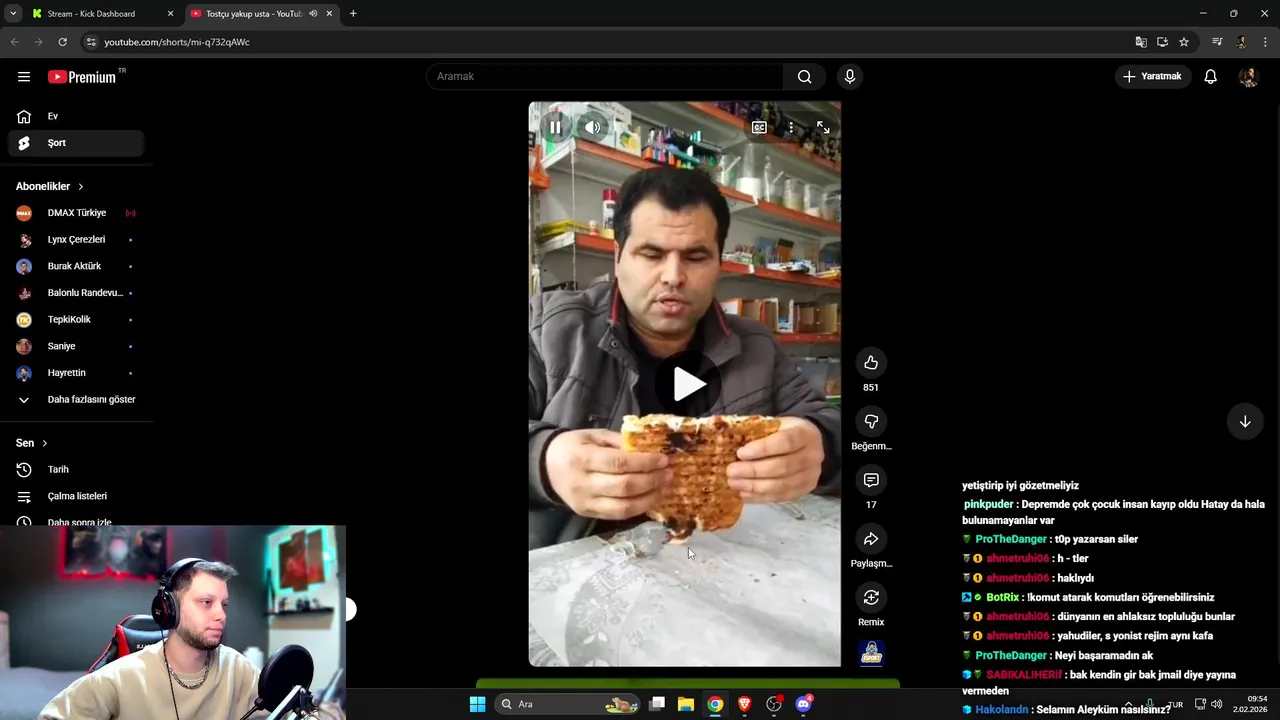The height and width of the screenshot is (720, 1280).
Task: Open the comments showing 17
Action: 871,481
